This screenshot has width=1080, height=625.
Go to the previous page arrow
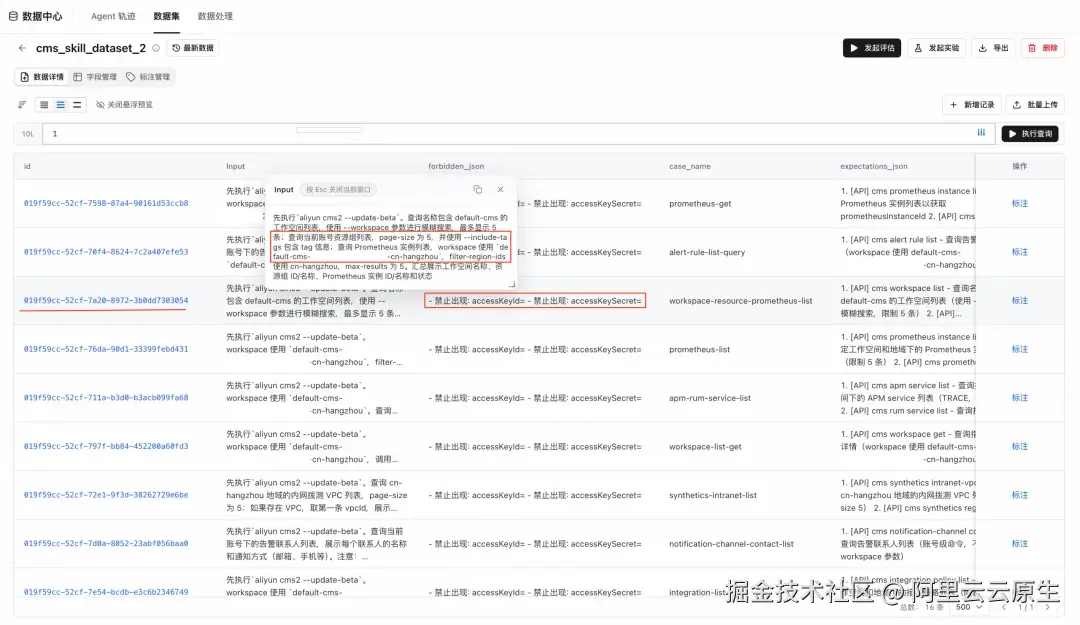click(1004, 607)
